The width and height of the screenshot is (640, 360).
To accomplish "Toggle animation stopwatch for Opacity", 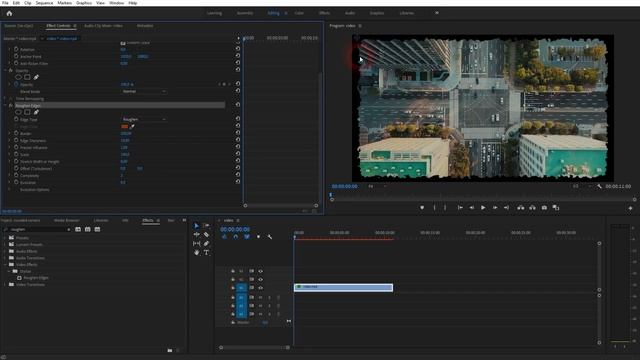I will (16, 84).
